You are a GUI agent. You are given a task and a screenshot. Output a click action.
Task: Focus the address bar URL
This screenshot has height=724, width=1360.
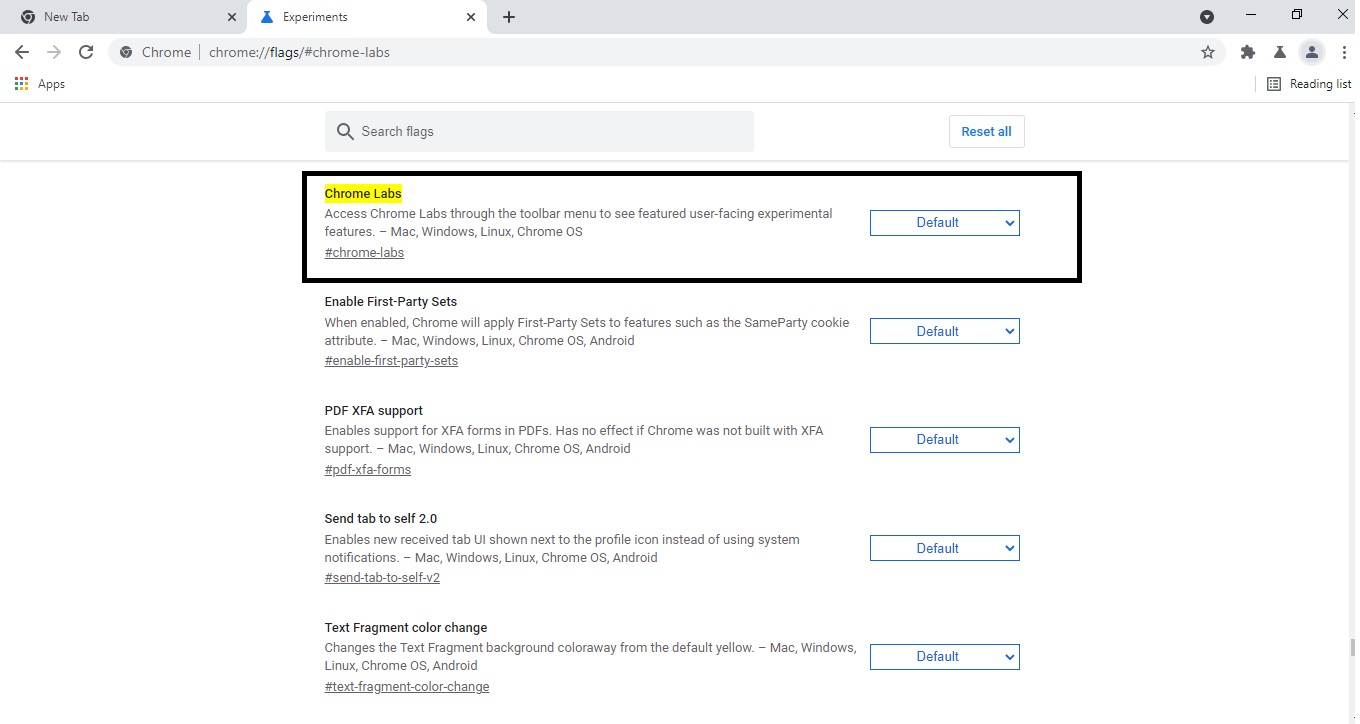click(299, 52)
